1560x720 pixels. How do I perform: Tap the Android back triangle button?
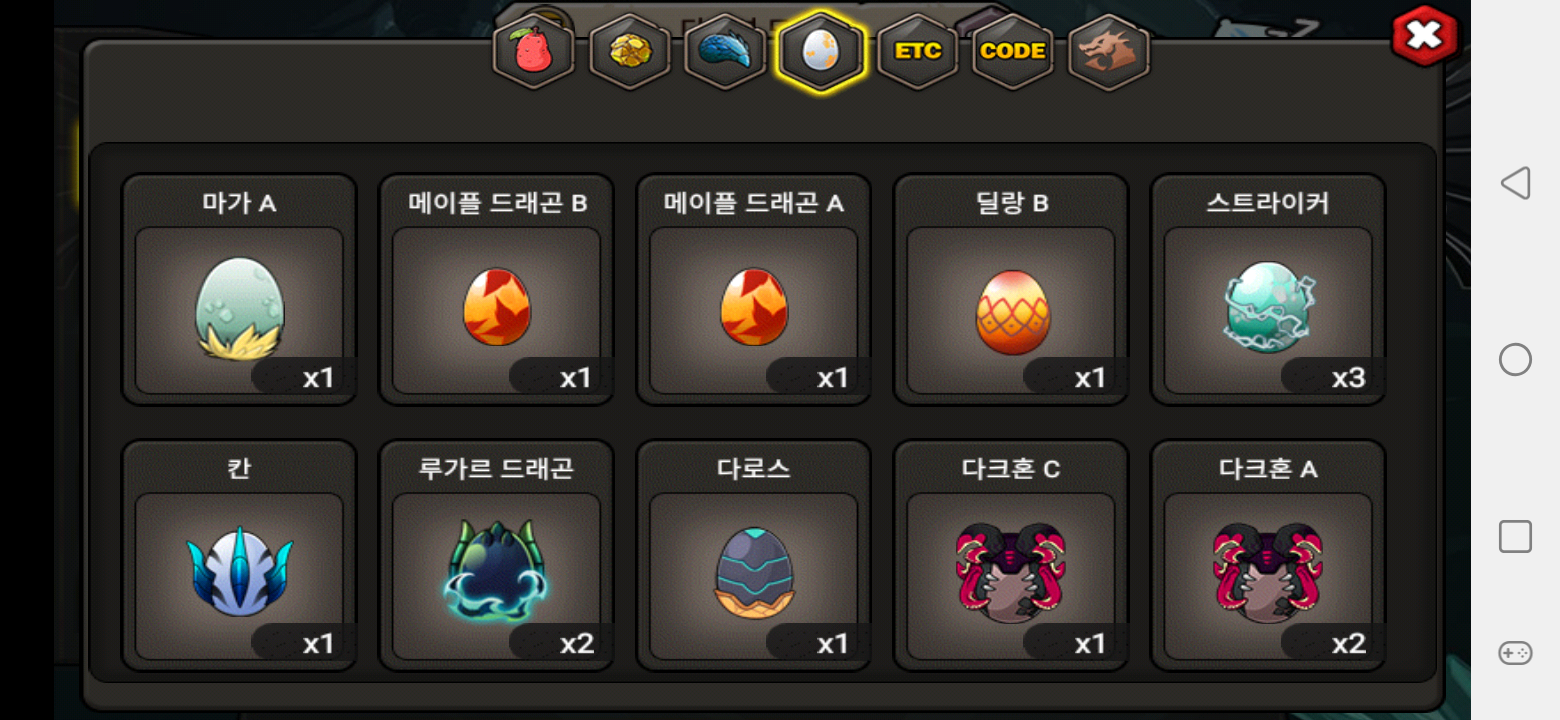[x=1515, y=183]
